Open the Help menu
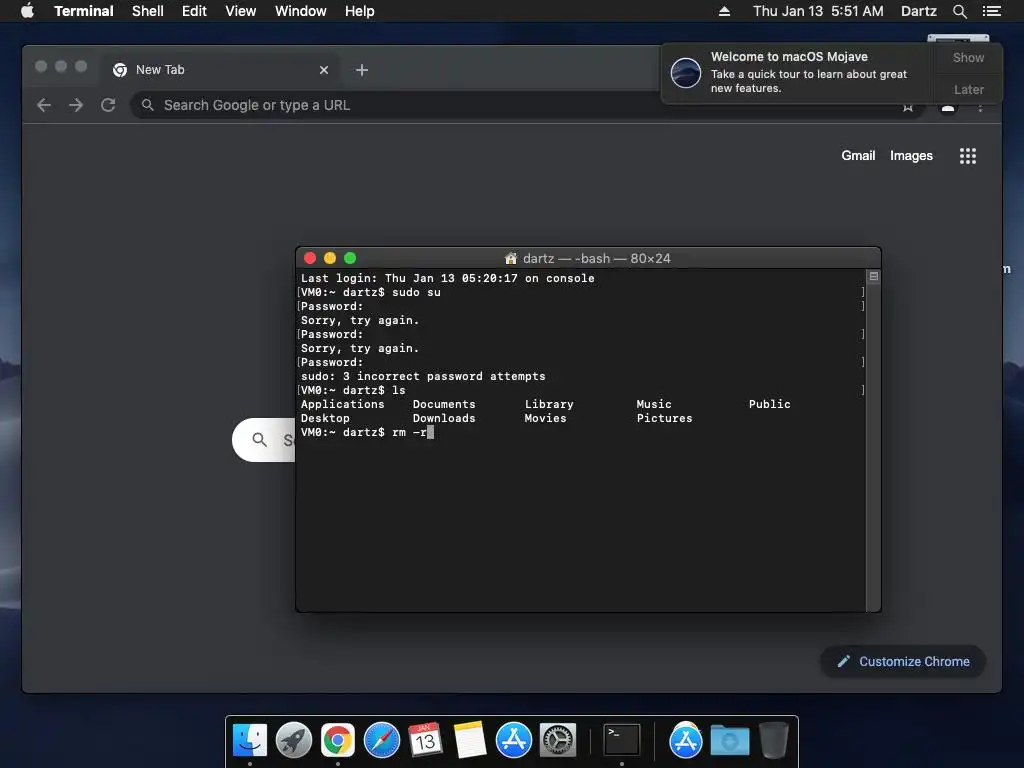Image resolution: width=1024 pixels, height=768 pixels. coord(360,11)
